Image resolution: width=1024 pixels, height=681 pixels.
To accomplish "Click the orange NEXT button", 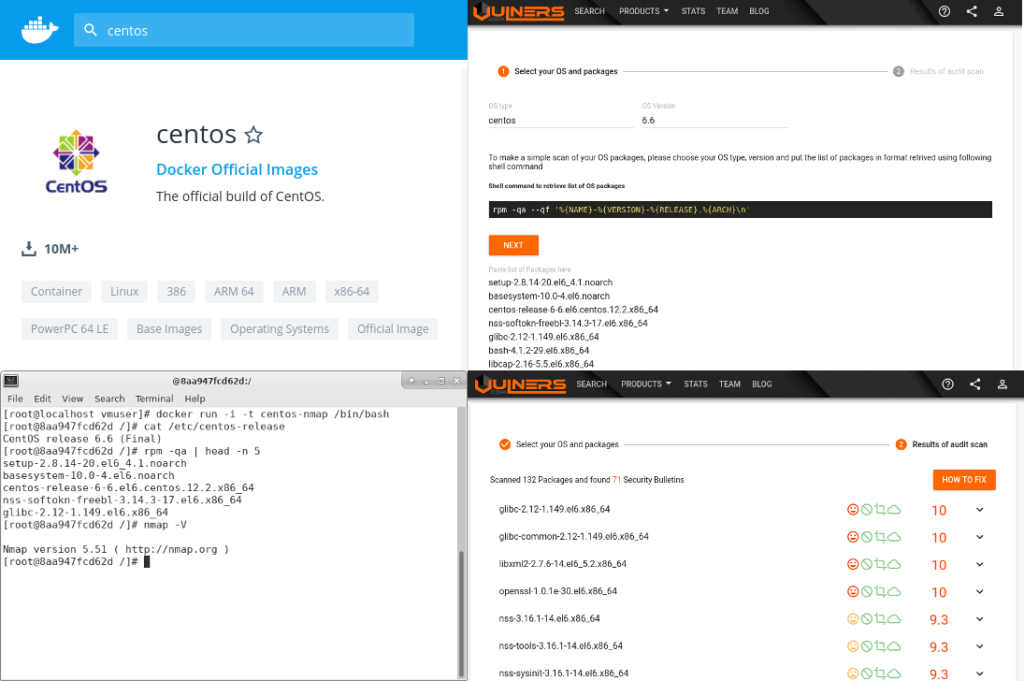I will tap(513, 245).
